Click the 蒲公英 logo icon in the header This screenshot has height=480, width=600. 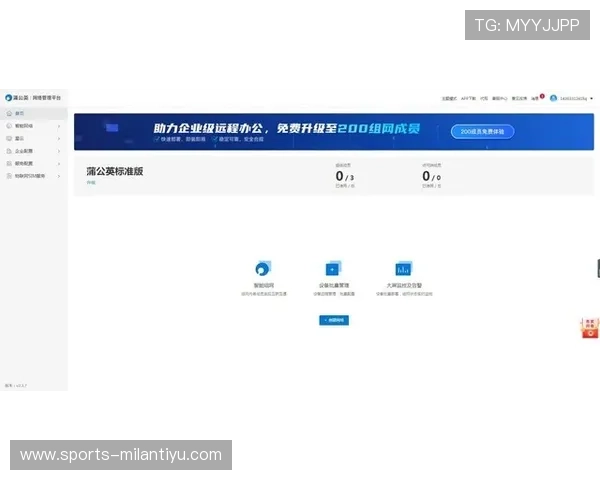(x=8, y=98)
